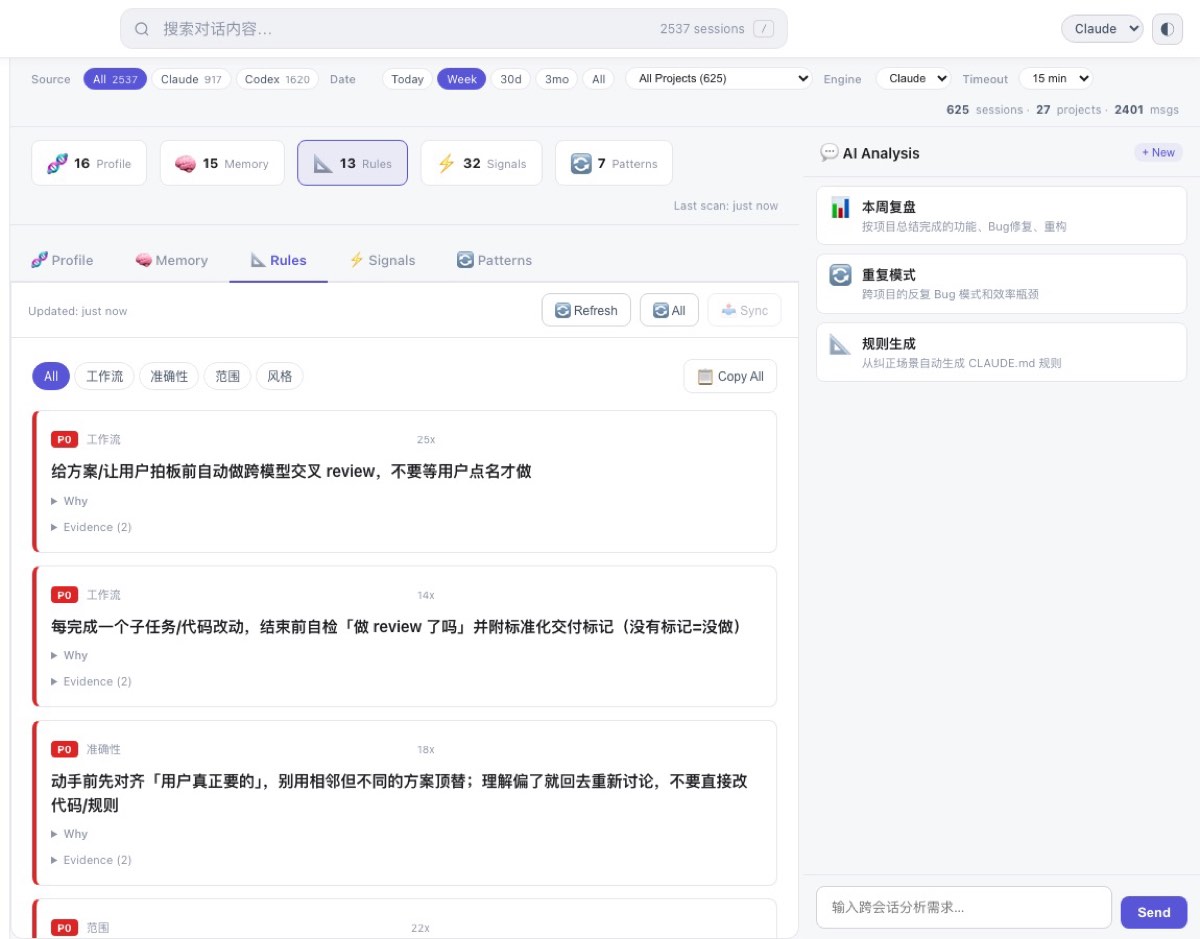
Task: Switch to the Profile tab
Action: tap(62, 260)
